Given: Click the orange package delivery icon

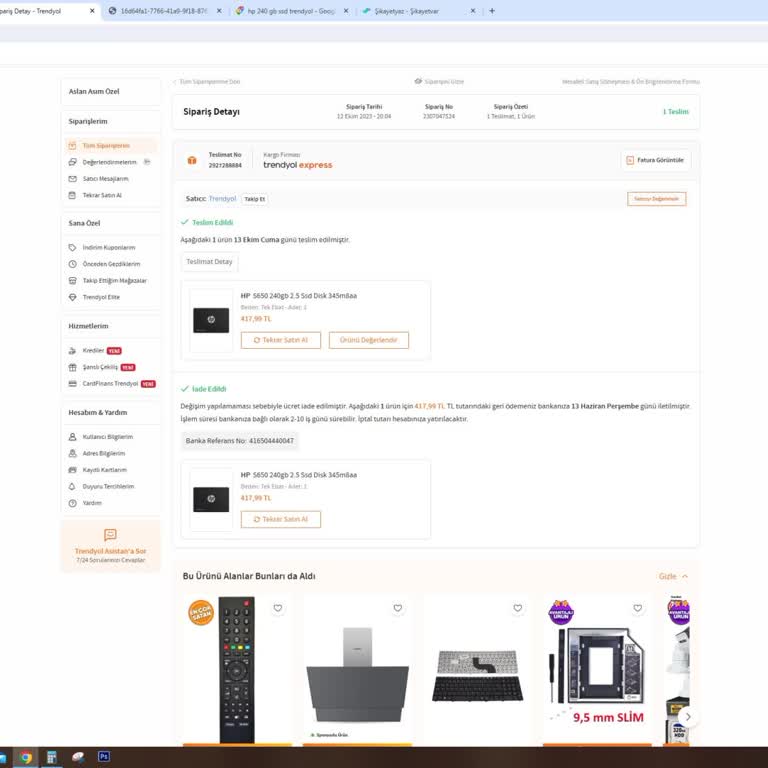Looking at the screenshot, I should coord(192,160).
